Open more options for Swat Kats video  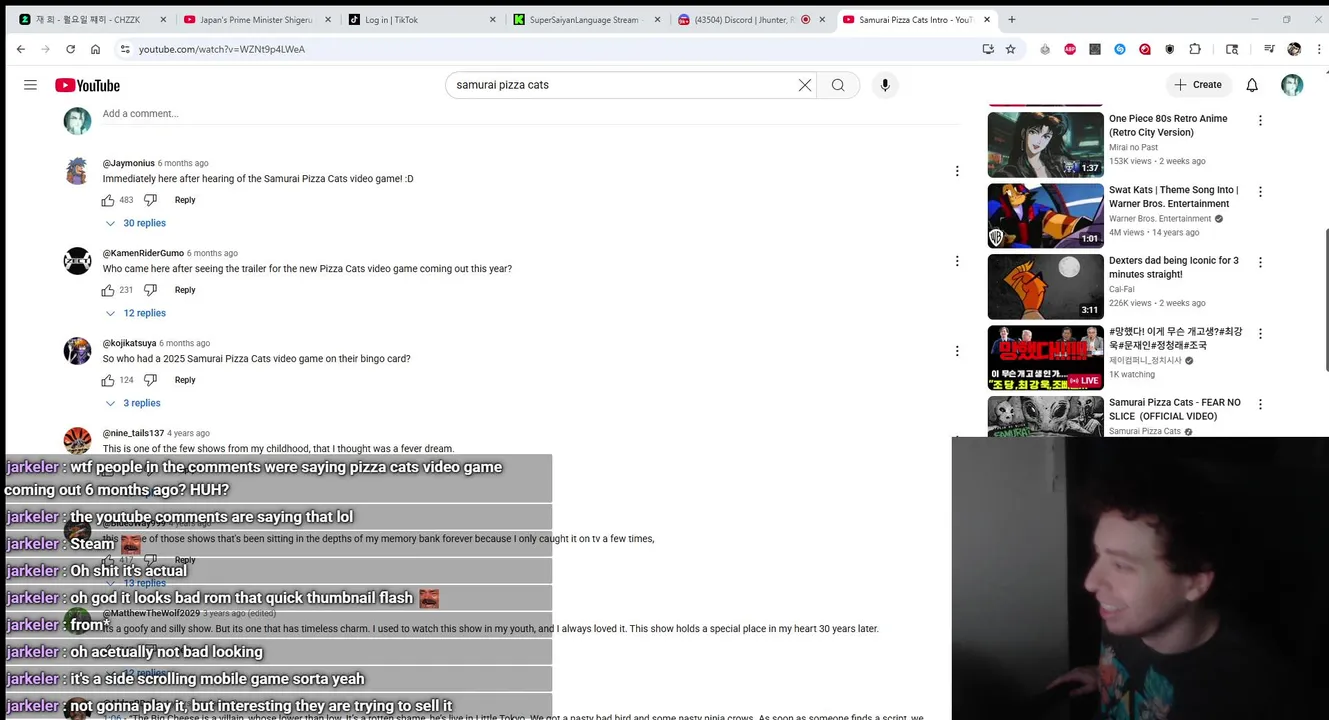(x=1260, y=191)
